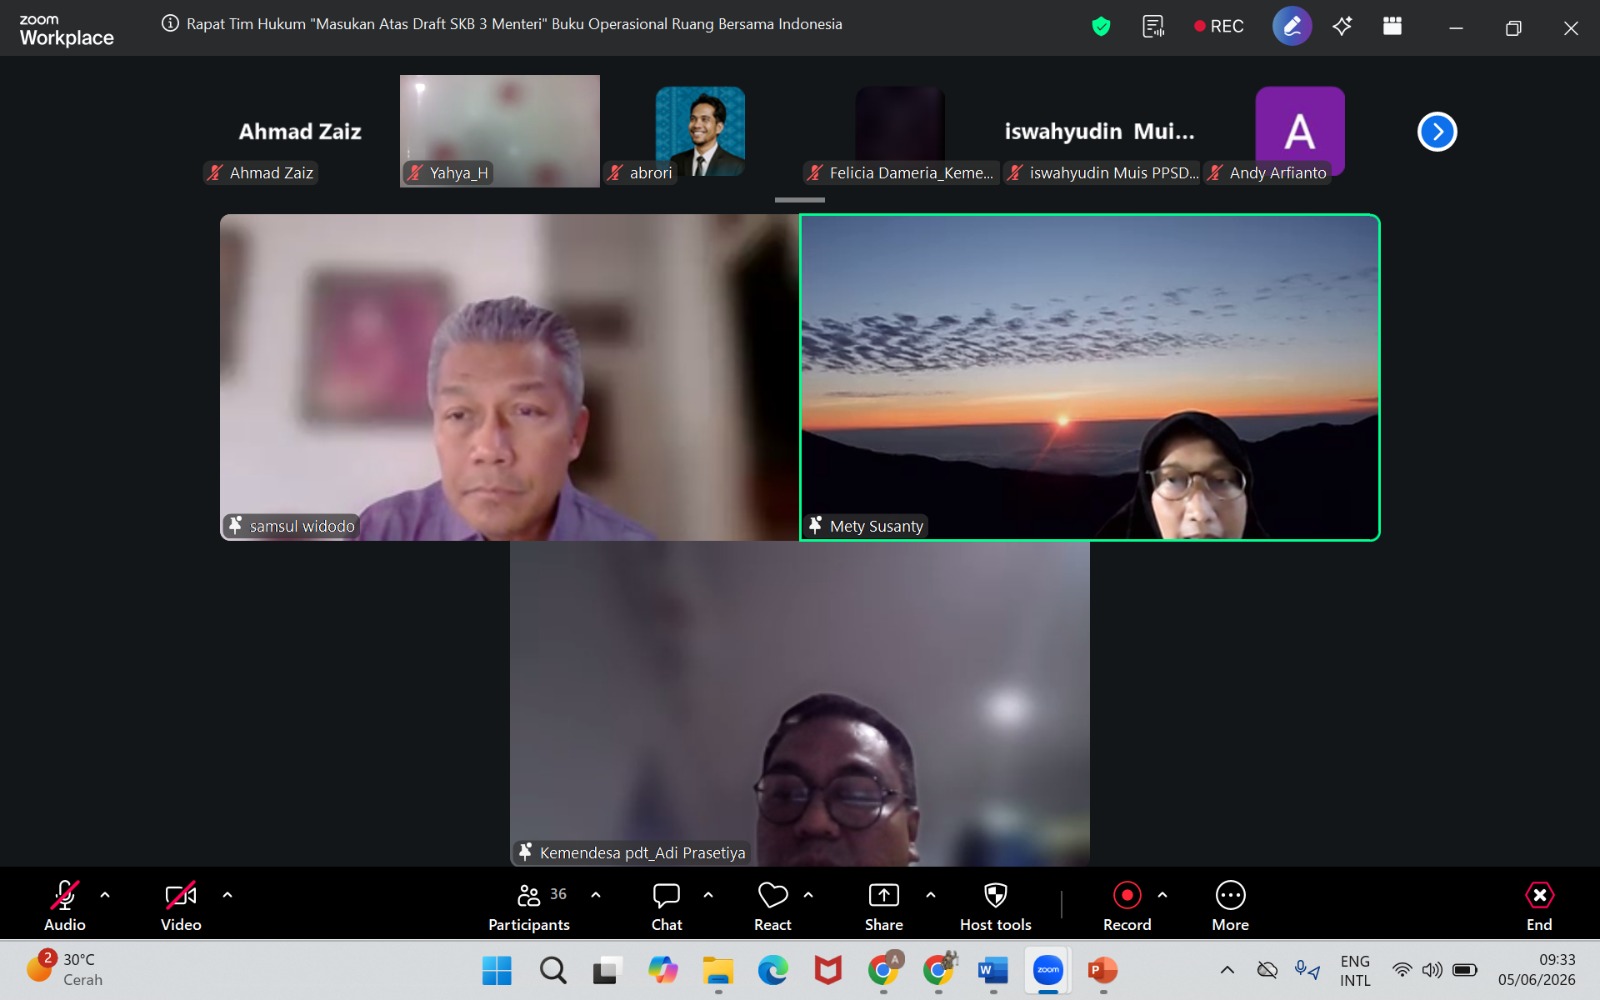1600x1000 pixels.
Task: Click the meeting title text
Action: 514,24
